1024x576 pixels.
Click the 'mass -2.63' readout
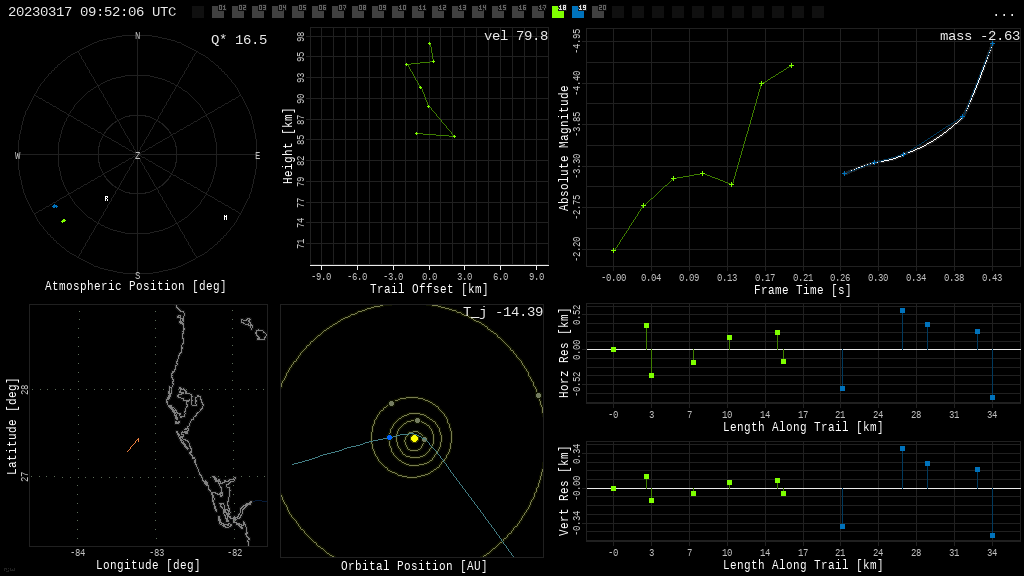[x=980, y=36]
